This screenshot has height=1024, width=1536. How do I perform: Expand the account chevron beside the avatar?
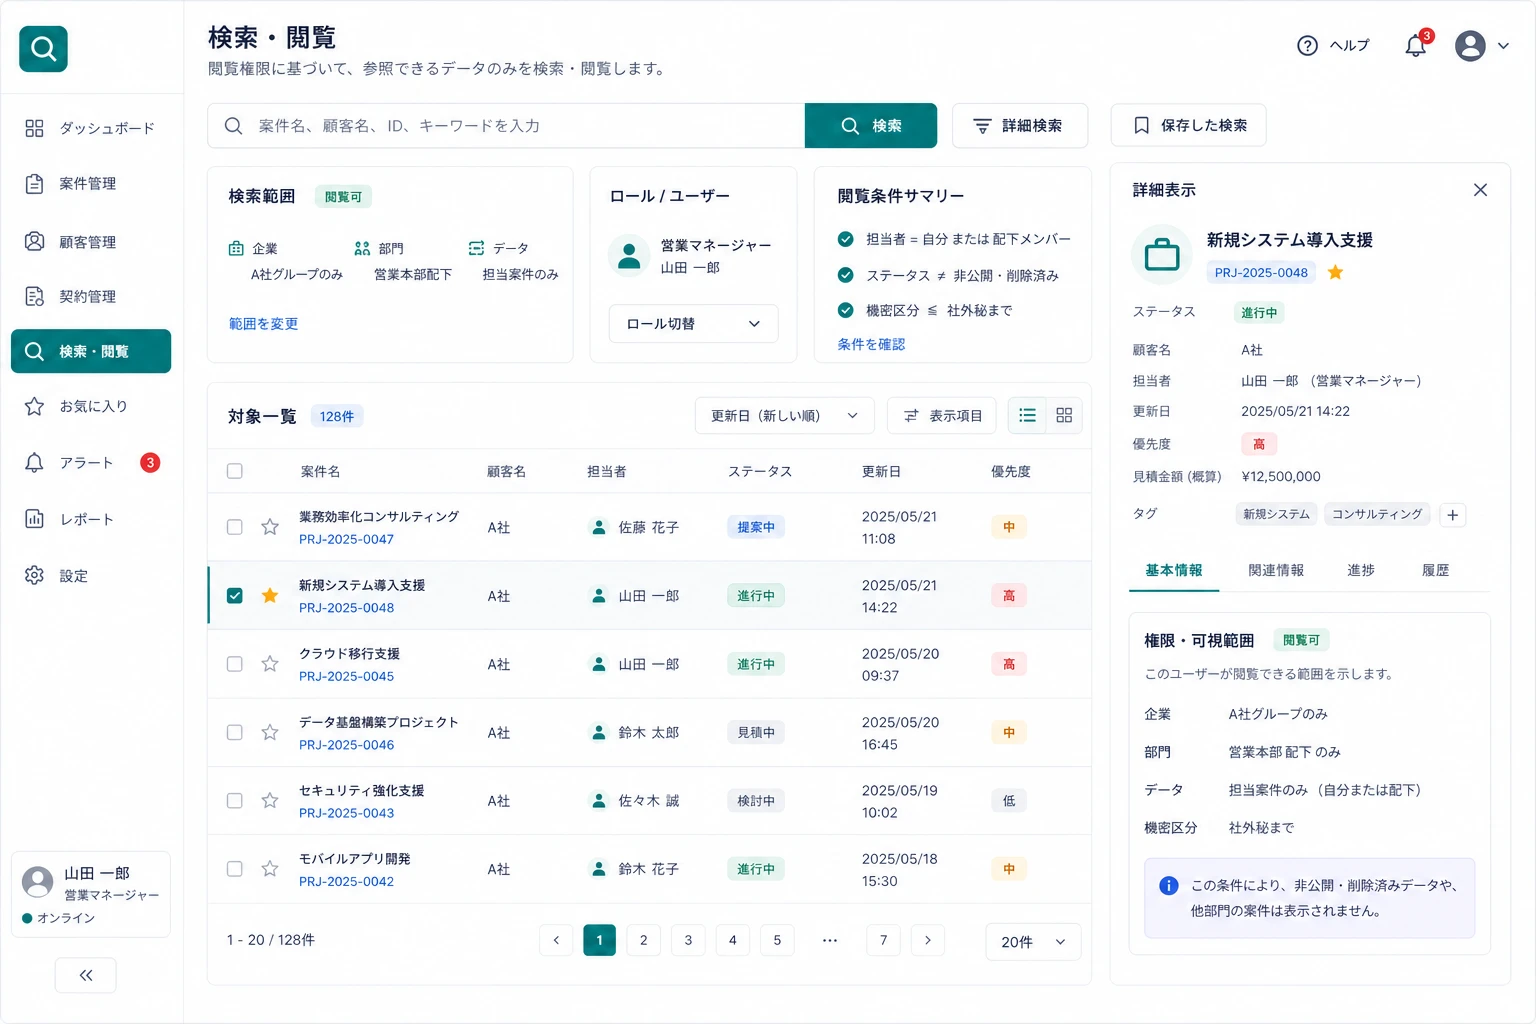click(x=1503, y=46)
